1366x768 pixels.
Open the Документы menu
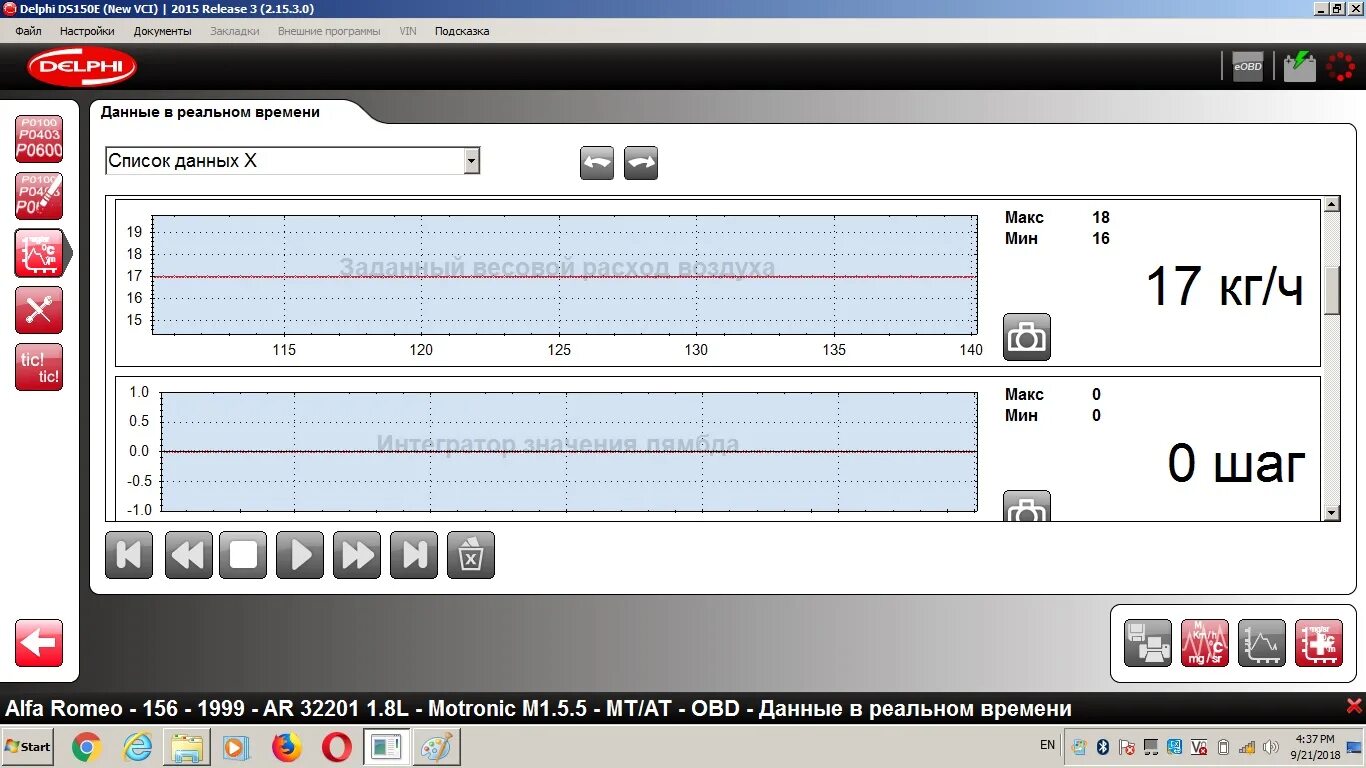pos(162,31)
